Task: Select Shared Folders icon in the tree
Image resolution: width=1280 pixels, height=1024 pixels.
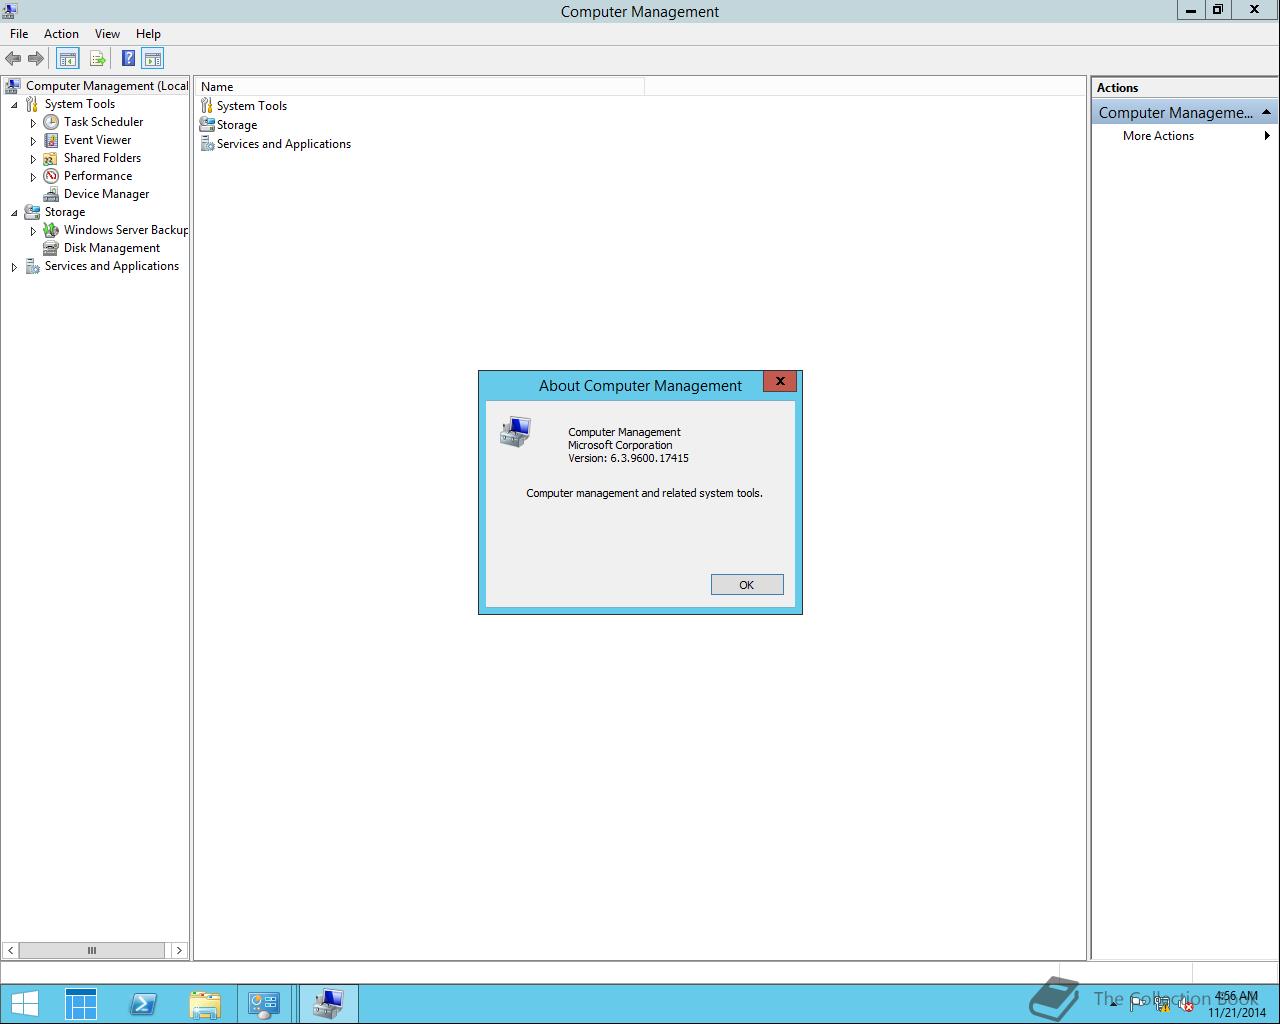Action: click(x=51, y=158)
